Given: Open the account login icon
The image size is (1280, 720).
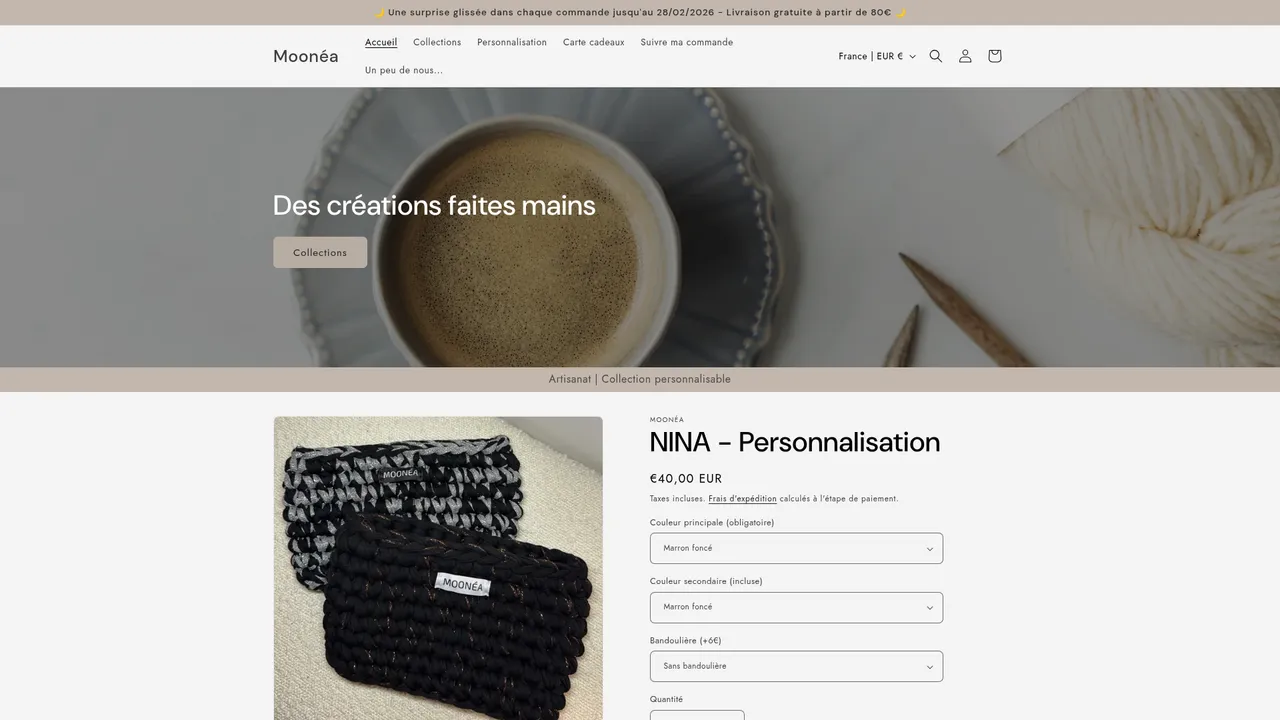Looking at the screenshot, I should click(x=965, y=56).
